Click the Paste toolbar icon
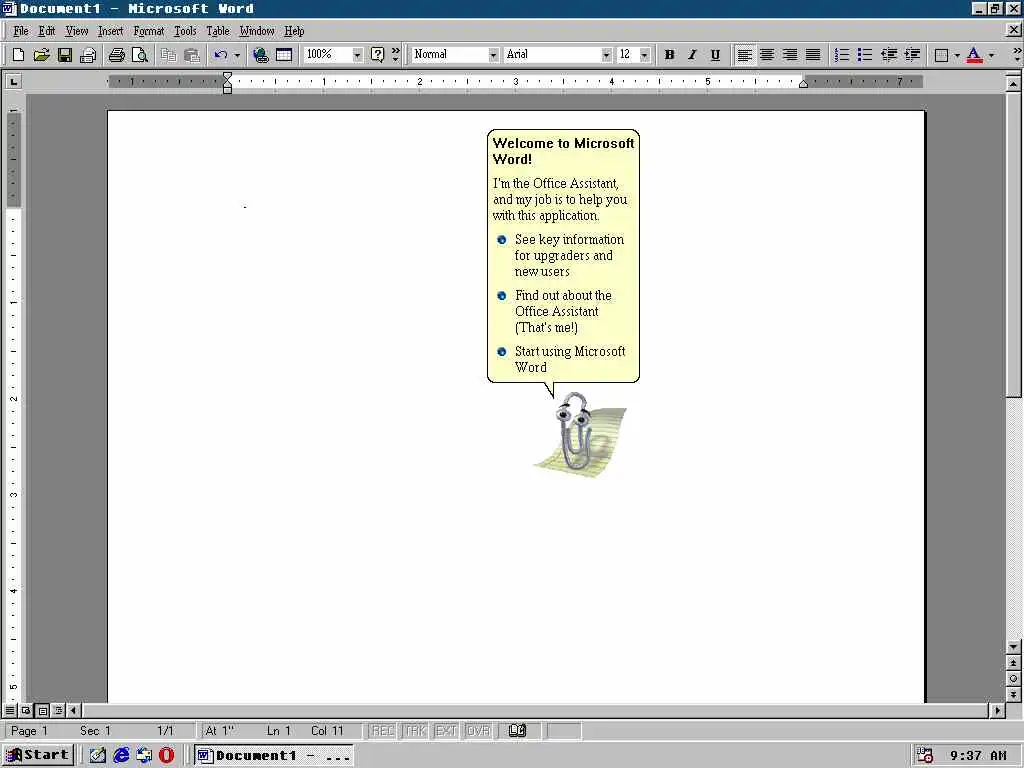1024x768 pixels. click(x=191, y=55)
